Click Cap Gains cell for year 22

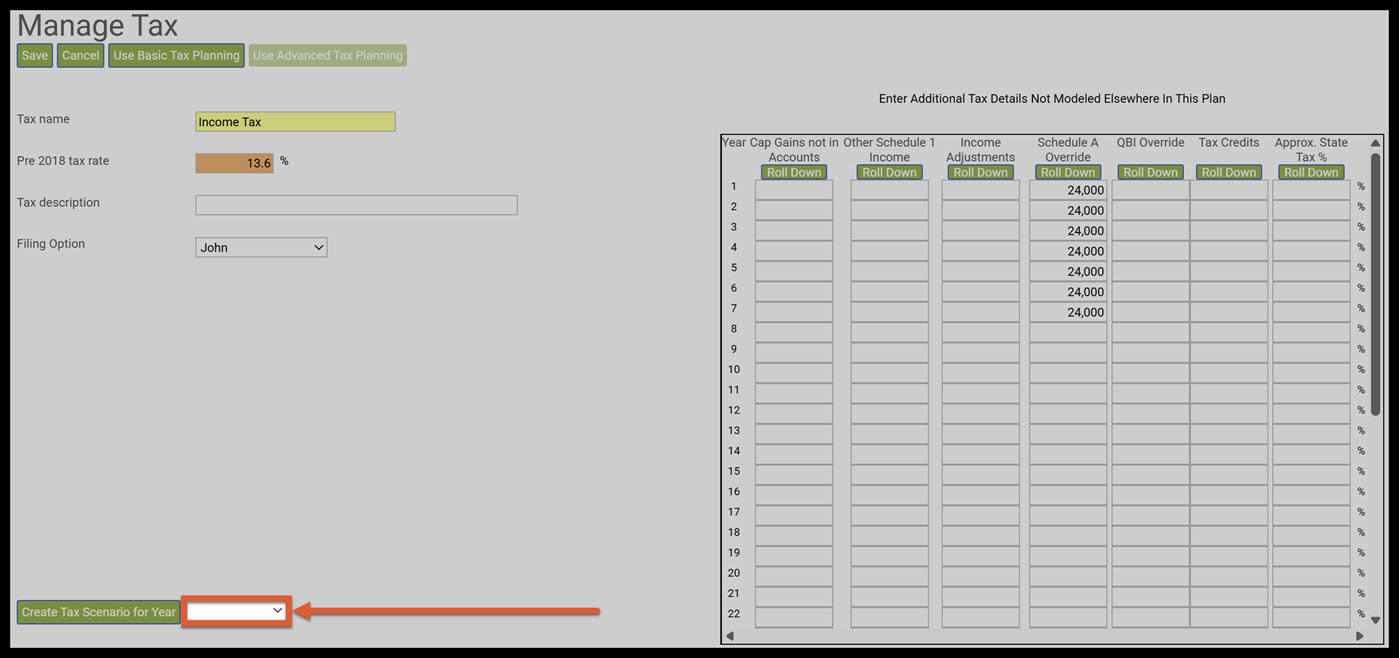click(x=794, y=617)
